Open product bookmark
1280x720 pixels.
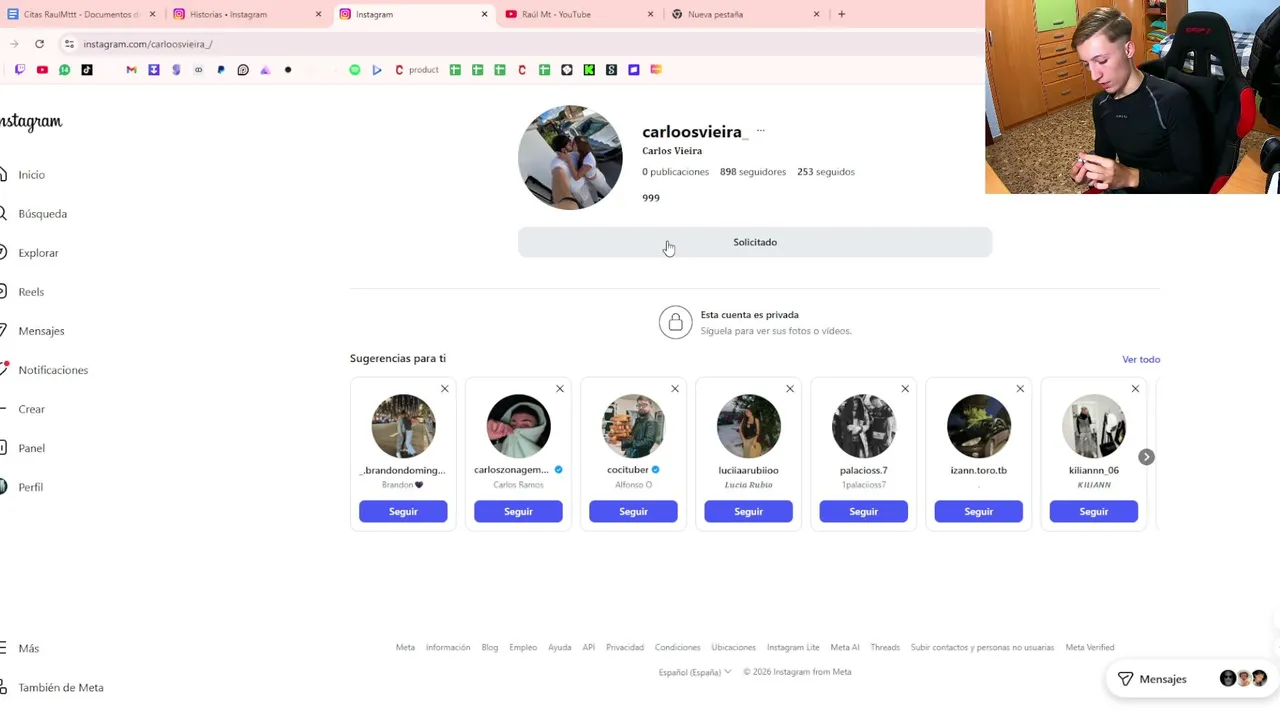click(x=417, y=70)
